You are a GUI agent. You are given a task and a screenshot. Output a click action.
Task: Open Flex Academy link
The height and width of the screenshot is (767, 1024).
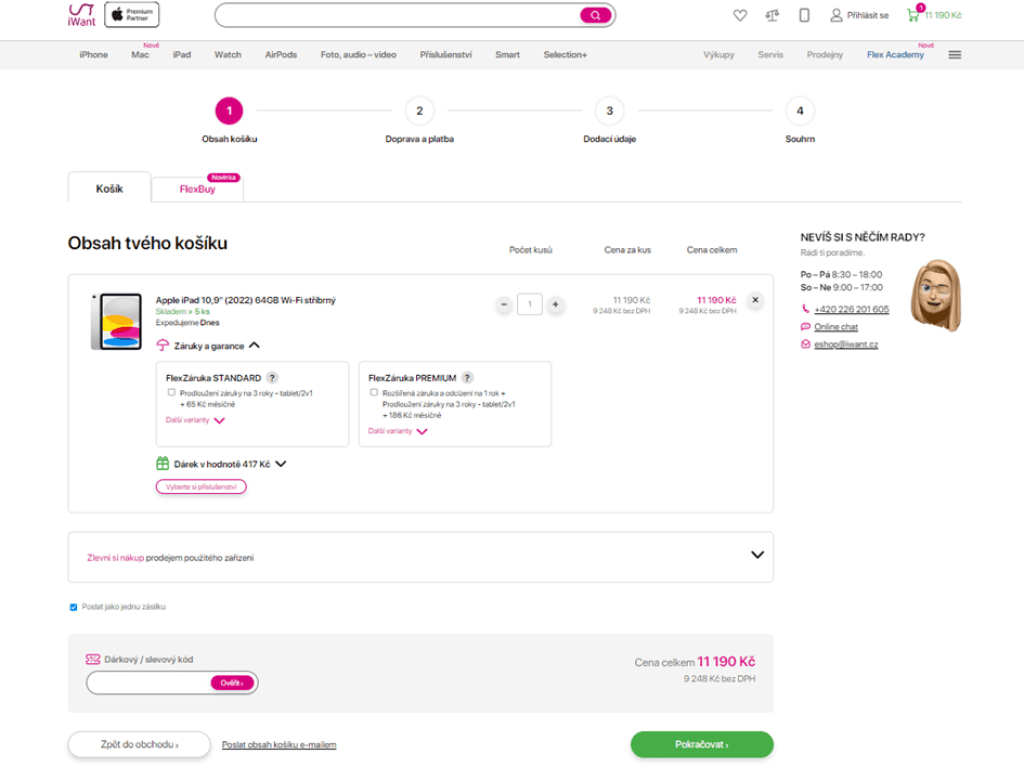pos(895,55)
